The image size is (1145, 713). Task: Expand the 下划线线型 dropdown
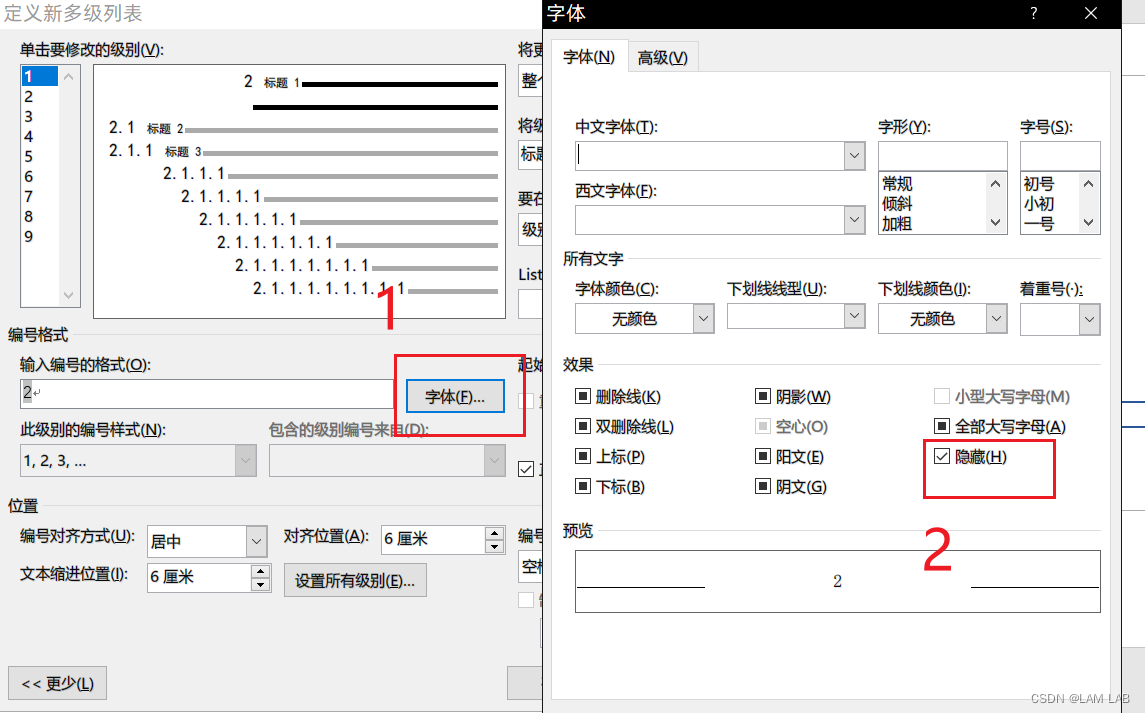click(854, 316)
